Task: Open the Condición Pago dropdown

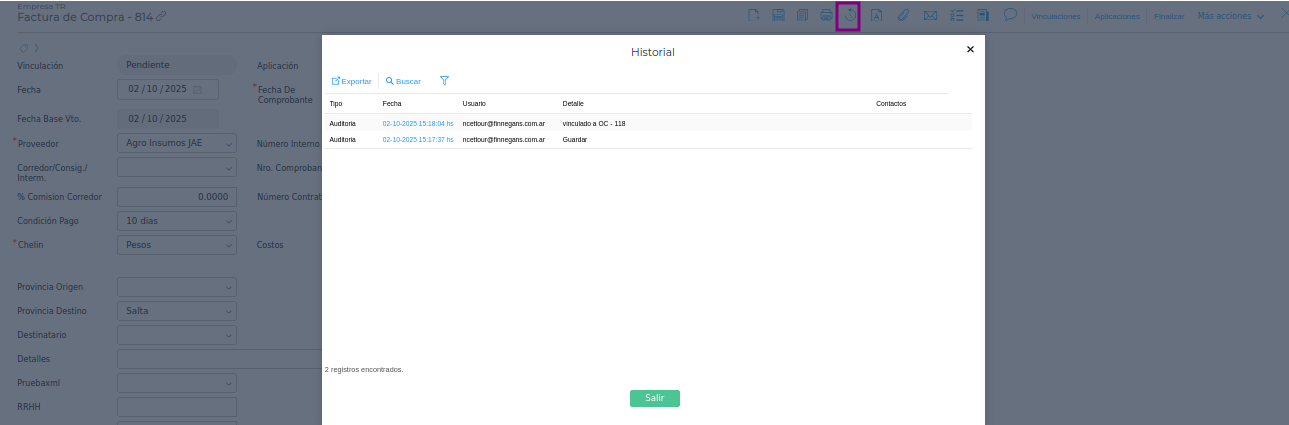Action: tap(228, 221)
